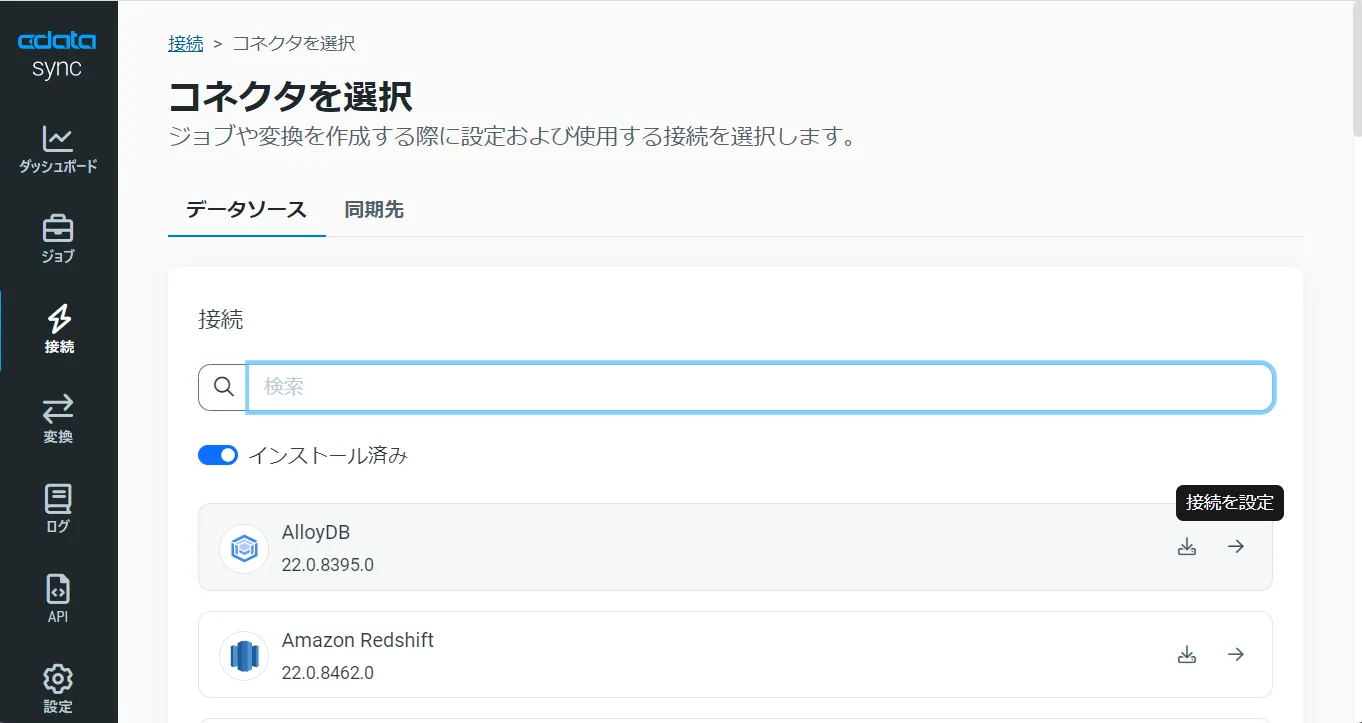This screenshot has width=1362, height=723.
Task: Click the CData Sync logo
Action: tap(57, 52)
